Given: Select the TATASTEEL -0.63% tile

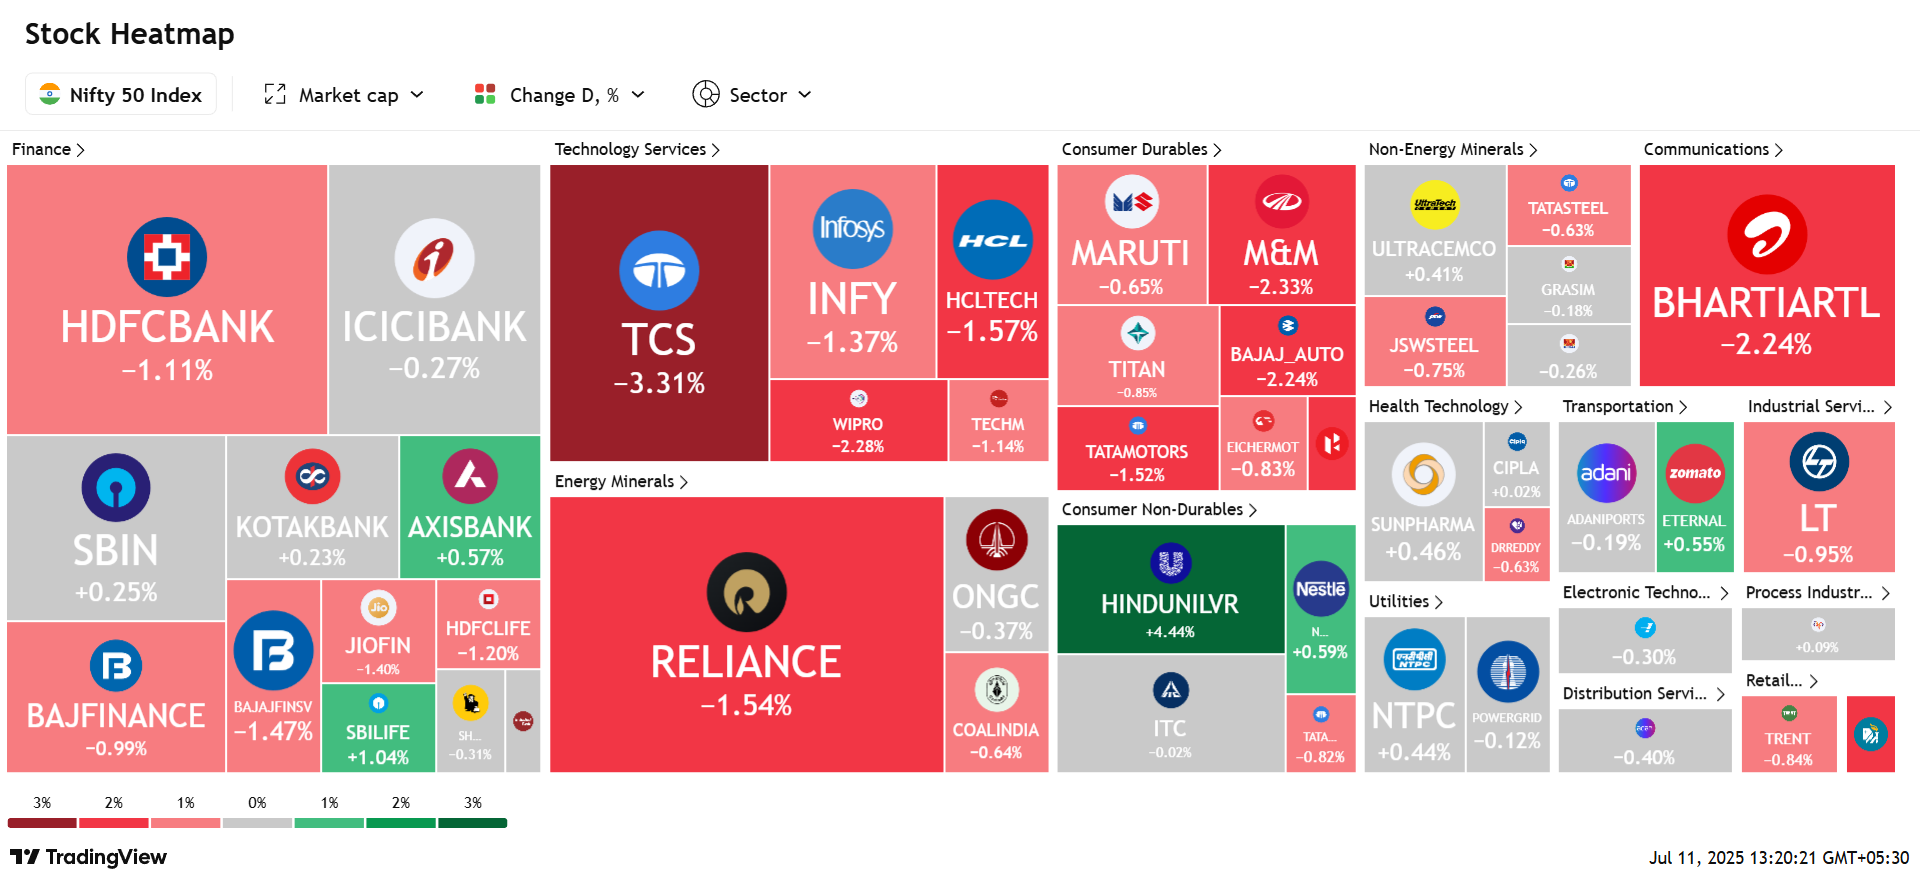Looking at the screenshot, I should 1568,205.
